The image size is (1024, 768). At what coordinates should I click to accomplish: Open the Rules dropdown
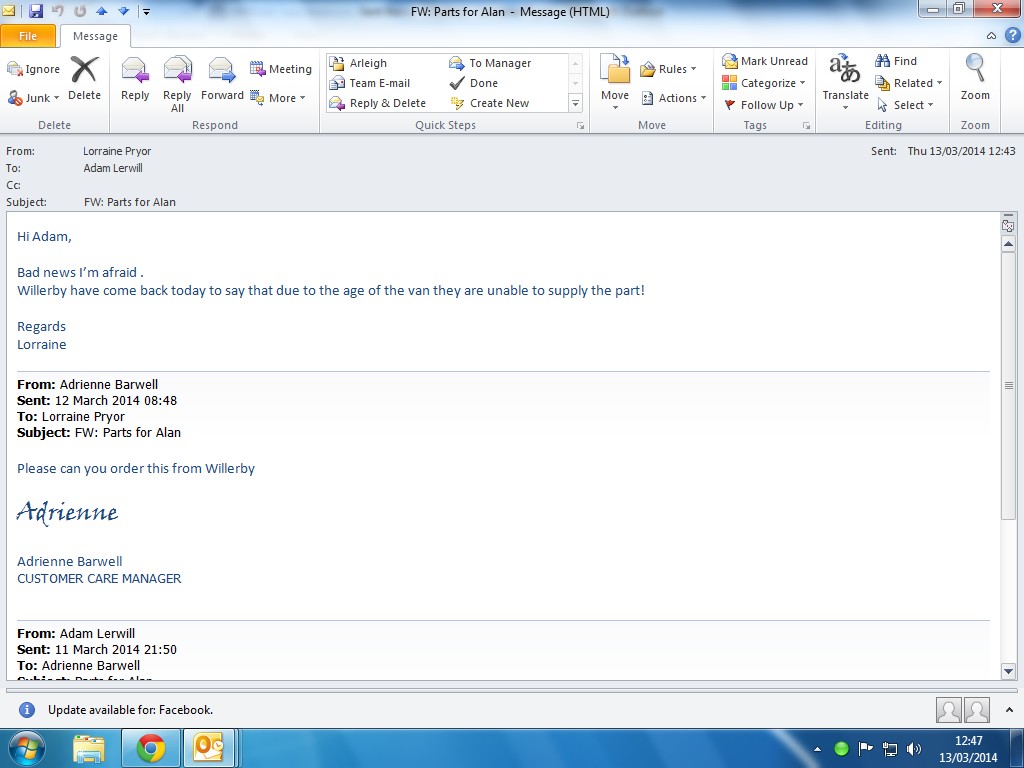point(668,69)
